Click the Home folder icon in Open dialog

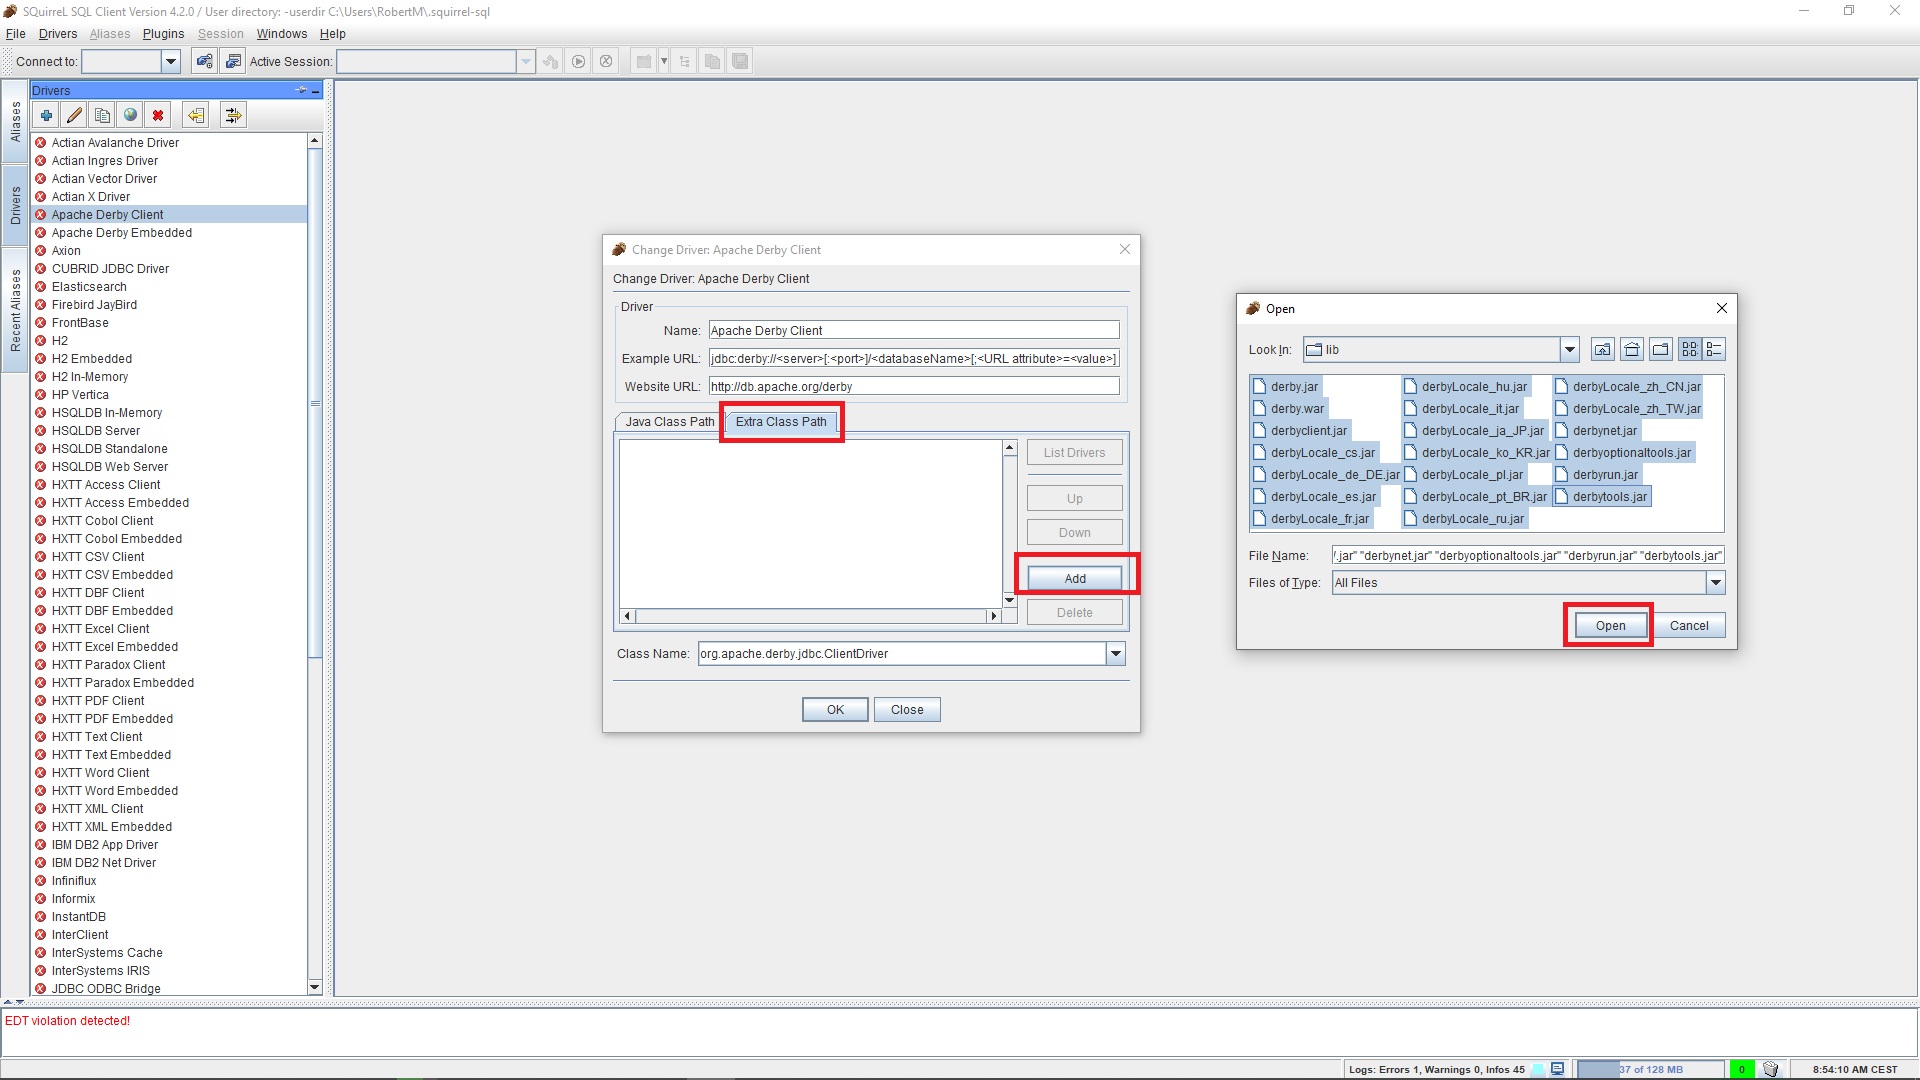1632,350
